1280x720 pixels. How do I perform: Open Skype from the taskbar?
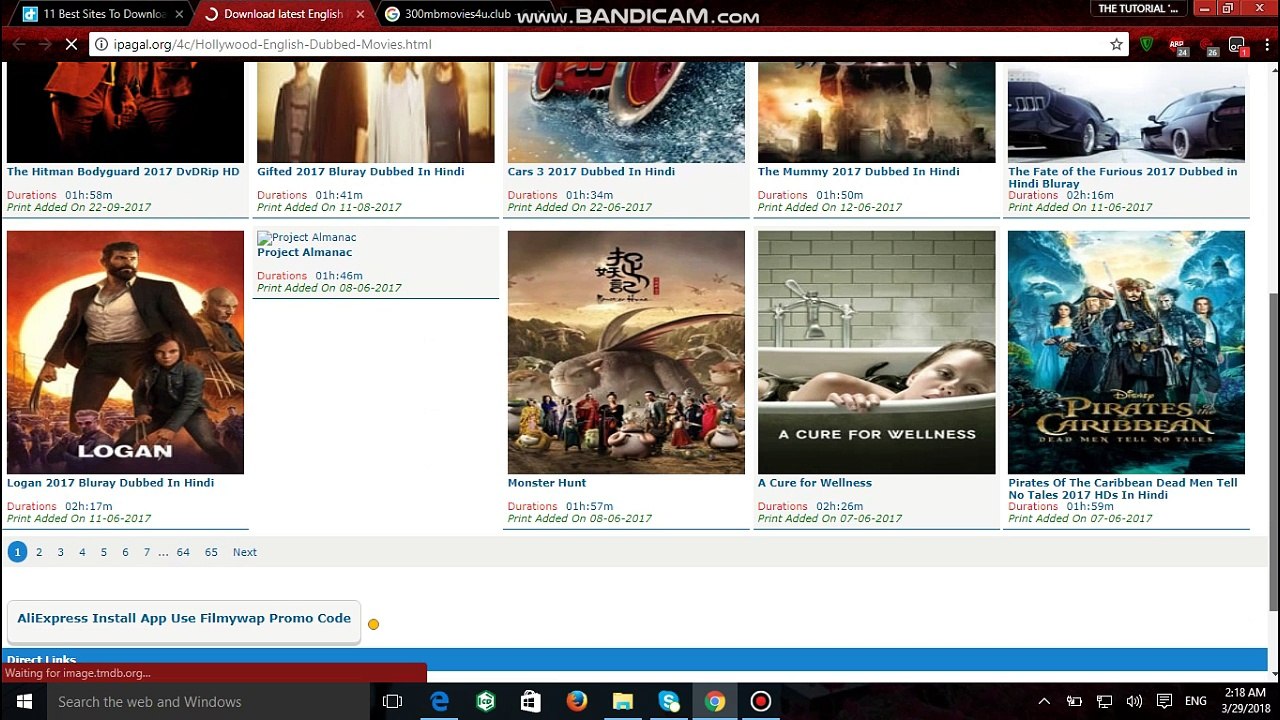669,701
